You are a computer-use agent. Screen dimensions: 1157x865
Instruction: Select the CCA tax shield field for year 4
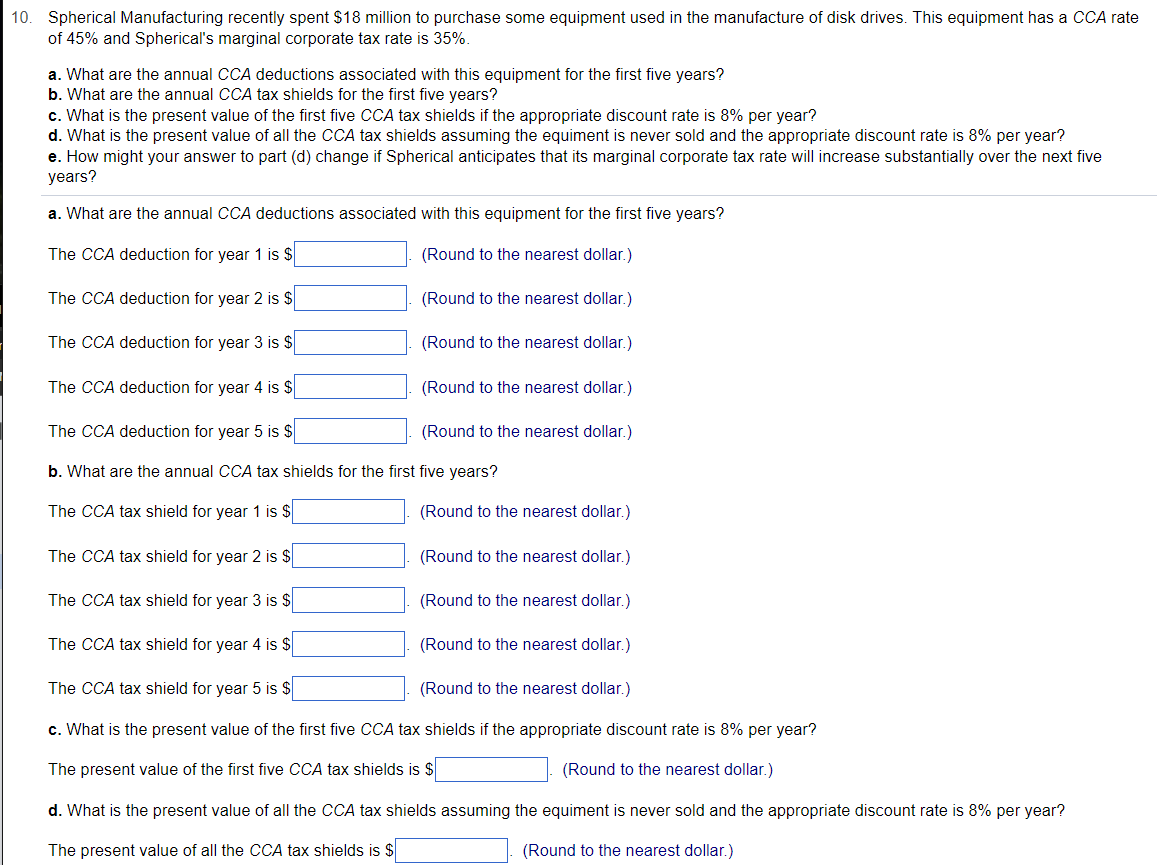348,643
